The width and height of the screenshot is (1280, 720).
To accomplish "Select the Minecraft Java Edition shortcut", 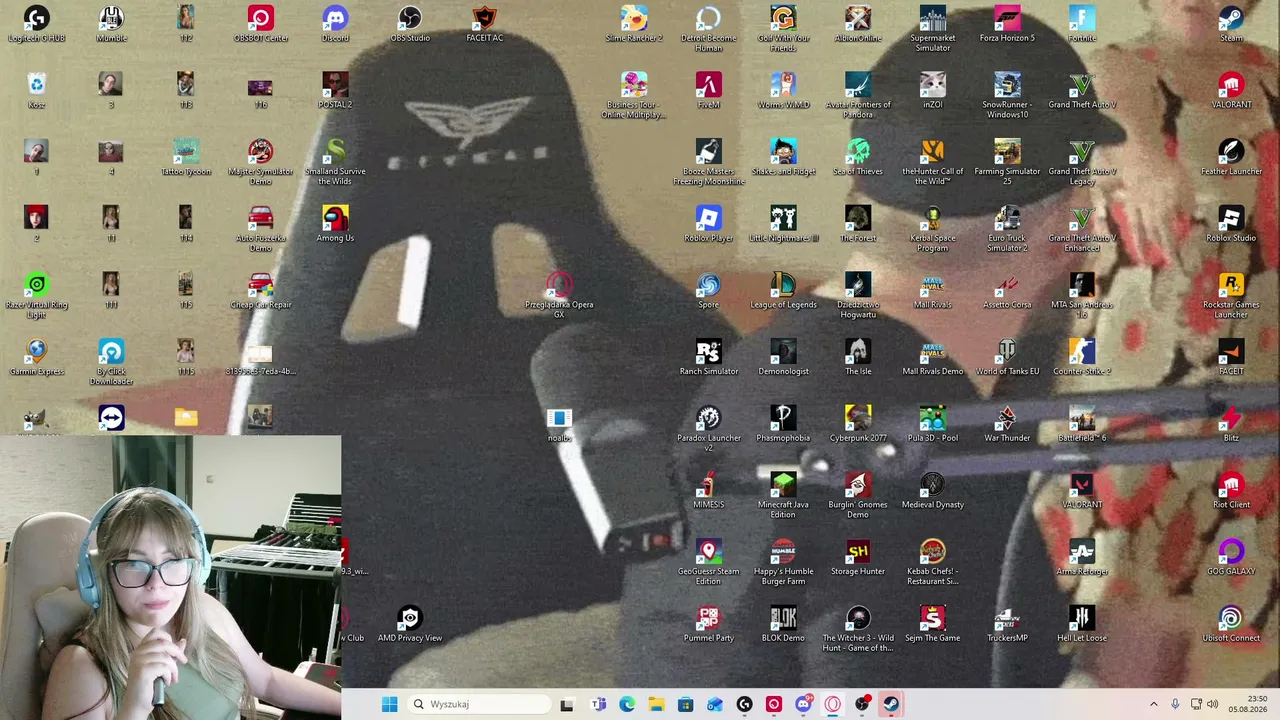I will (x=783, y=496).
